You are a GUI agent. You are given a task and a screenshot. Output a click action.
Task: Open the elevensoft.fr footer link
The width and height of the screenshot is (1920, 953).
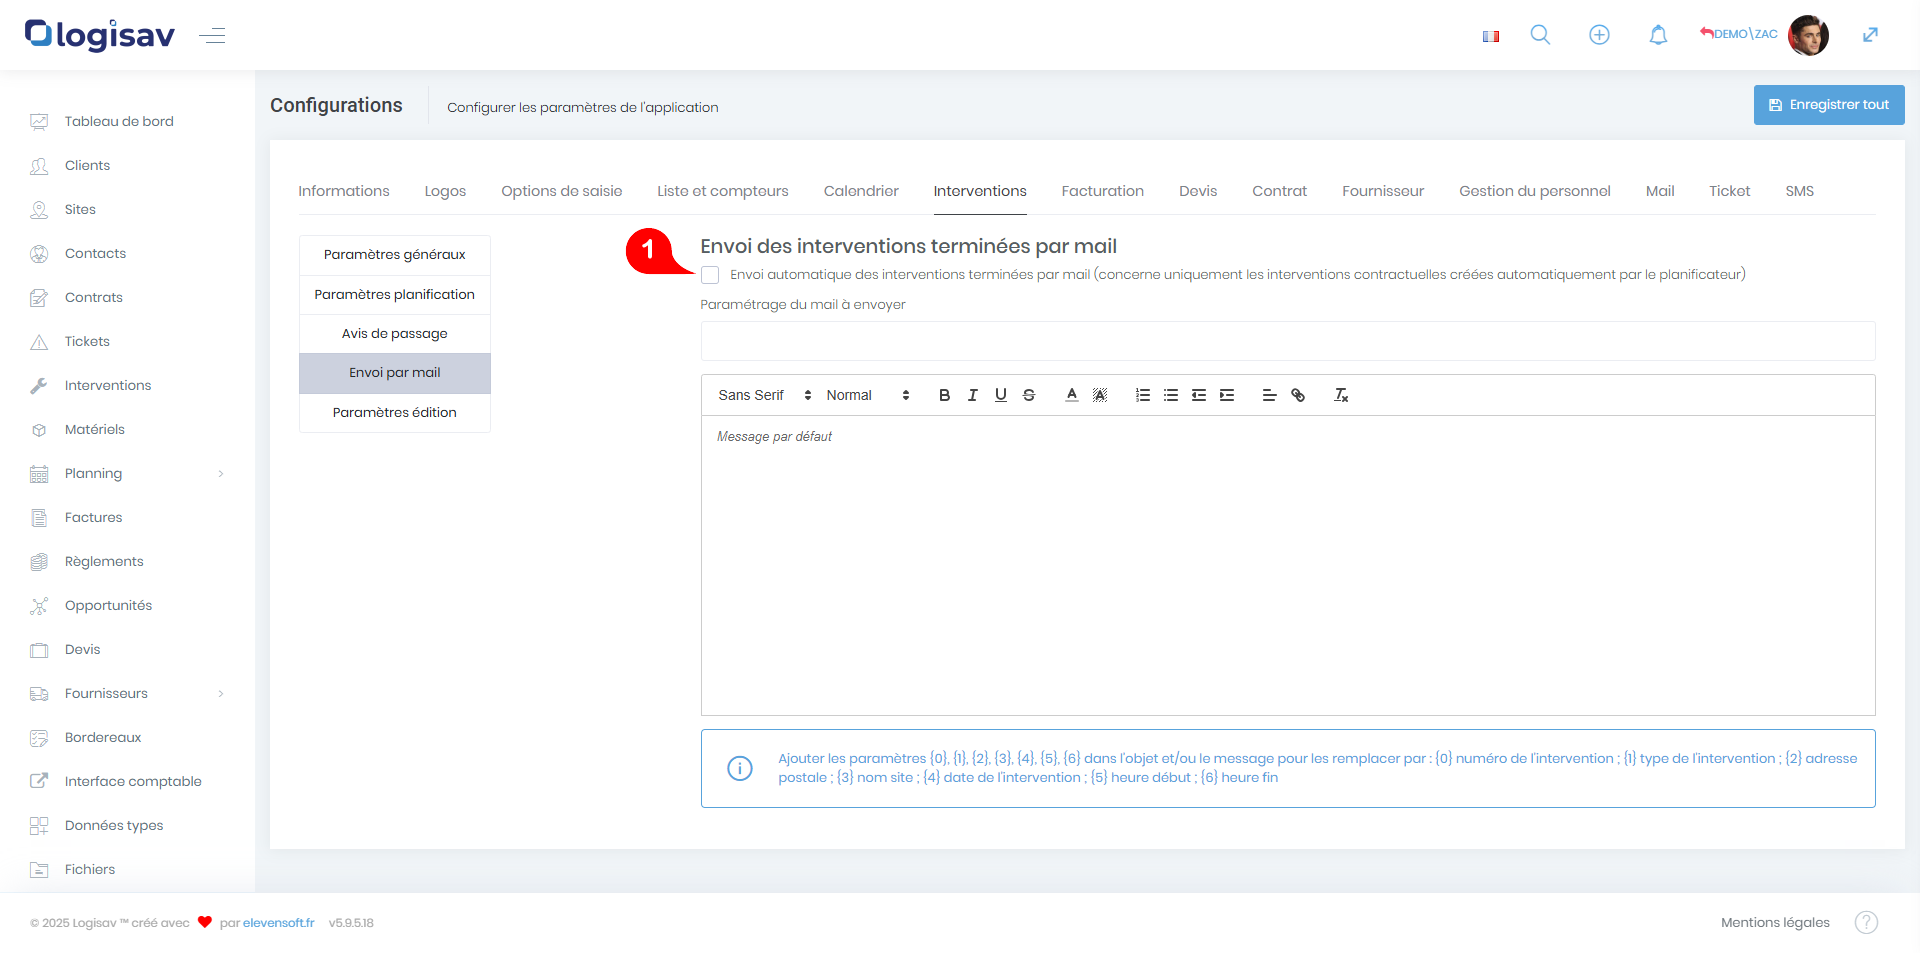(278, 923)
